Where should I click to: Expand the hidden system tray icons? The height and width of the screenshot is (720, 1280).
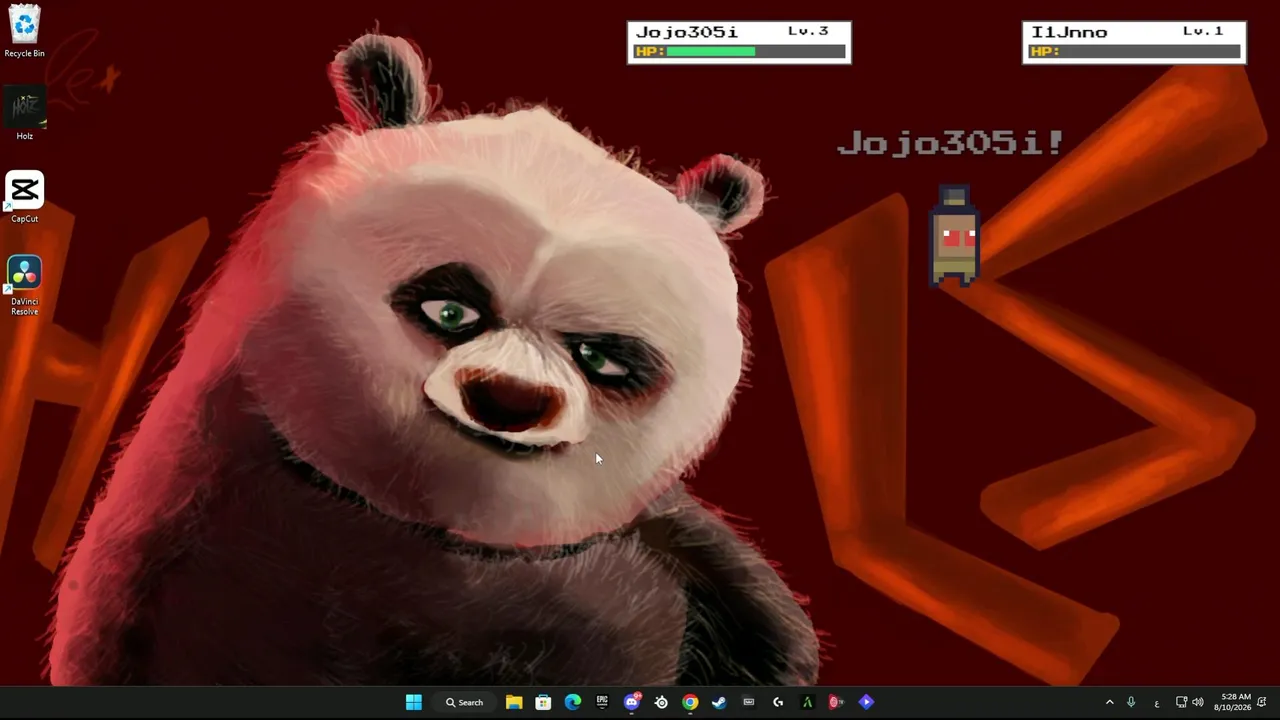(1109, 702)
